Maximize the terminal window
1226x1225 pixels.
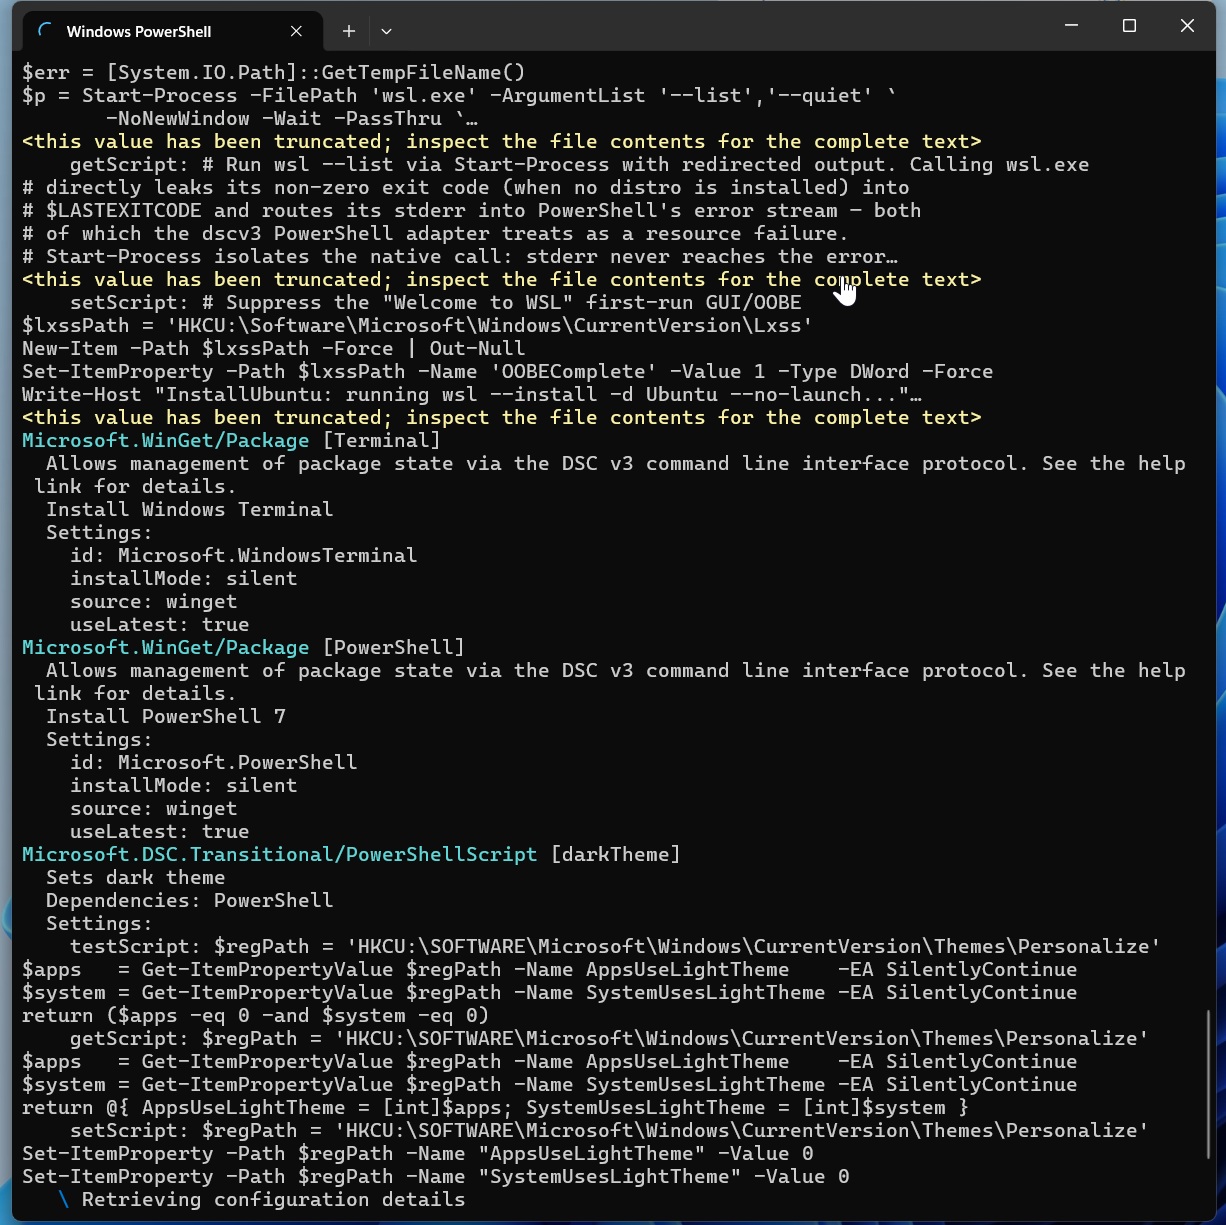(x=1129, y=26)
